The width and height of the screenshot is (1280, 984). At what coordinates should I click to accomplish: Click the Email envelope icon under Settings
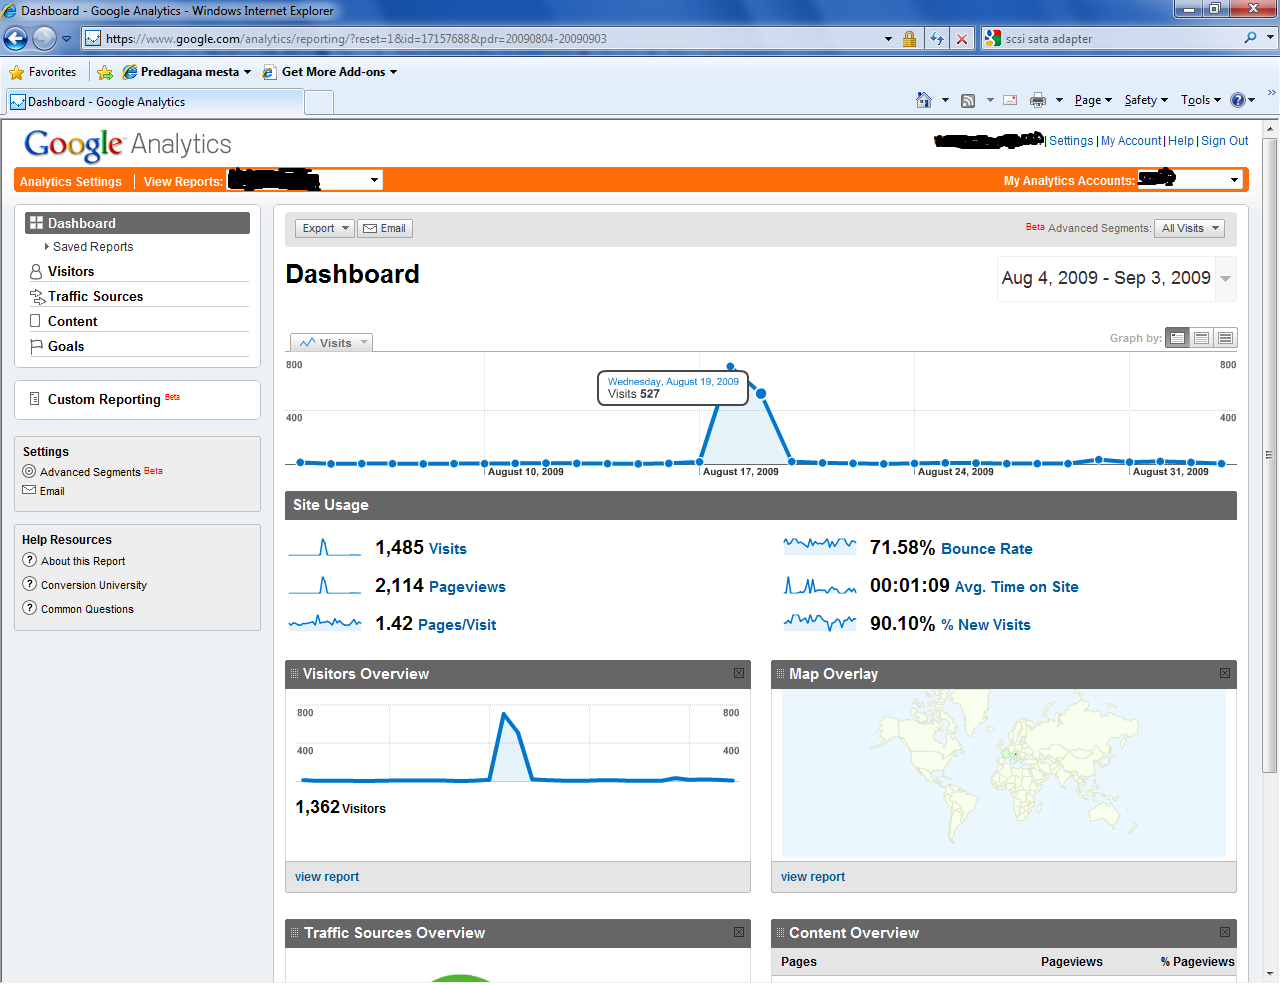[x=29, y=490]
